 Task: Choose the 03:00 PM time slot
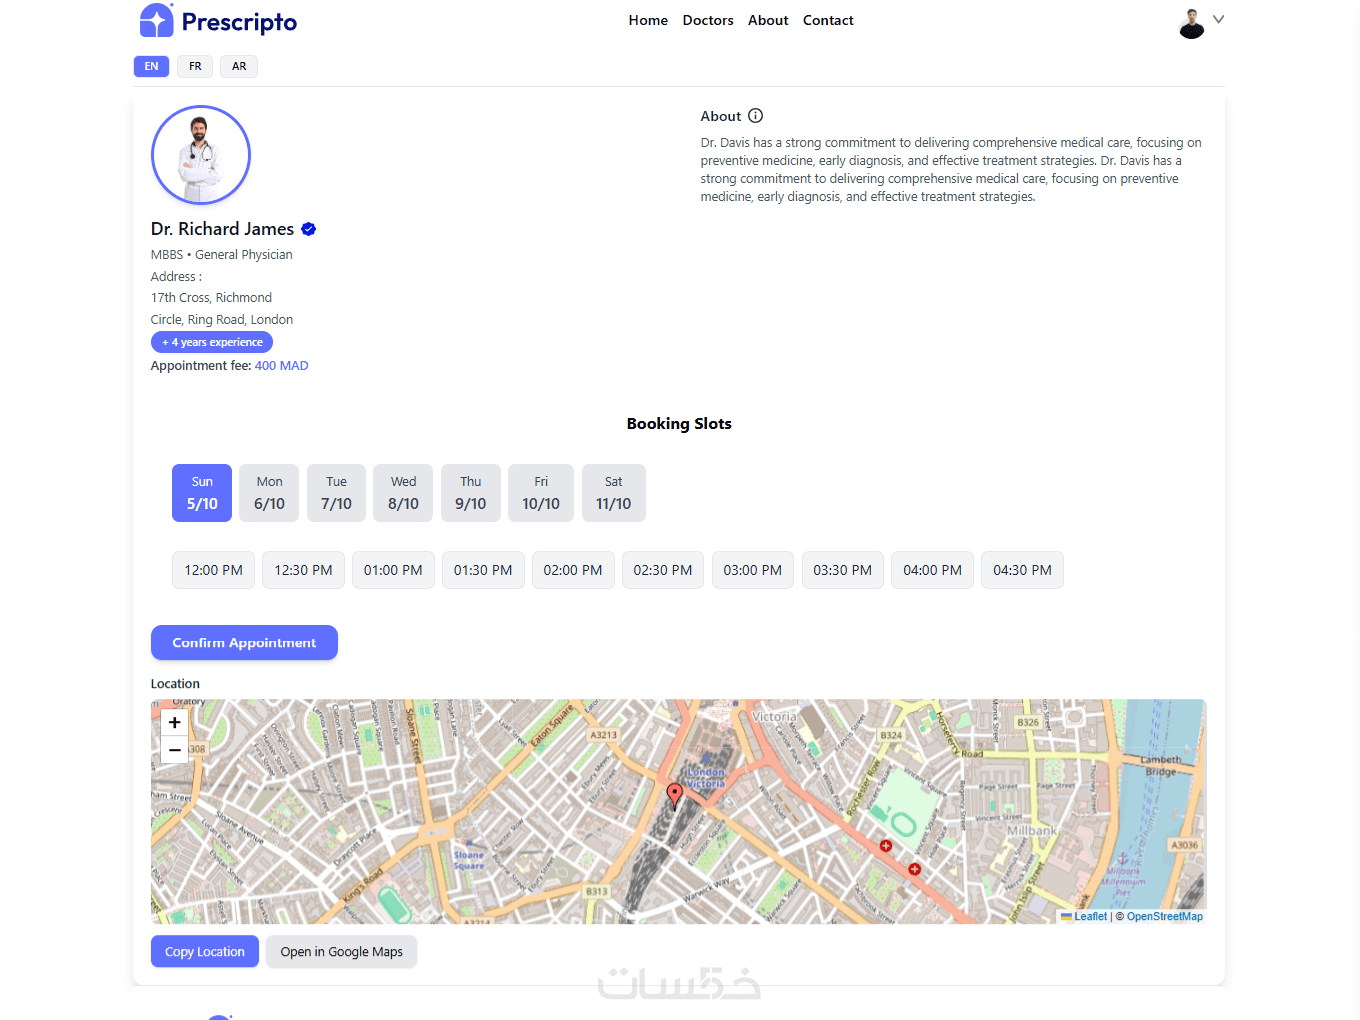tap(753, 570)
